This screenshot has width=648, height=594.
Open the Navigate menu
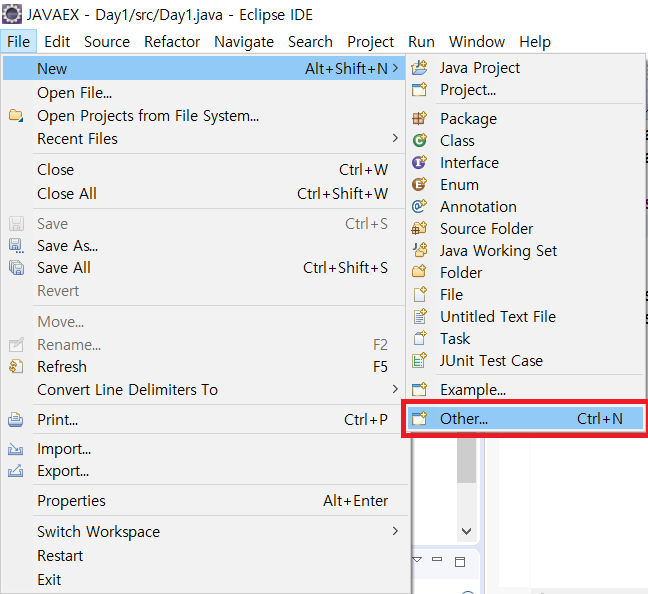244,42
